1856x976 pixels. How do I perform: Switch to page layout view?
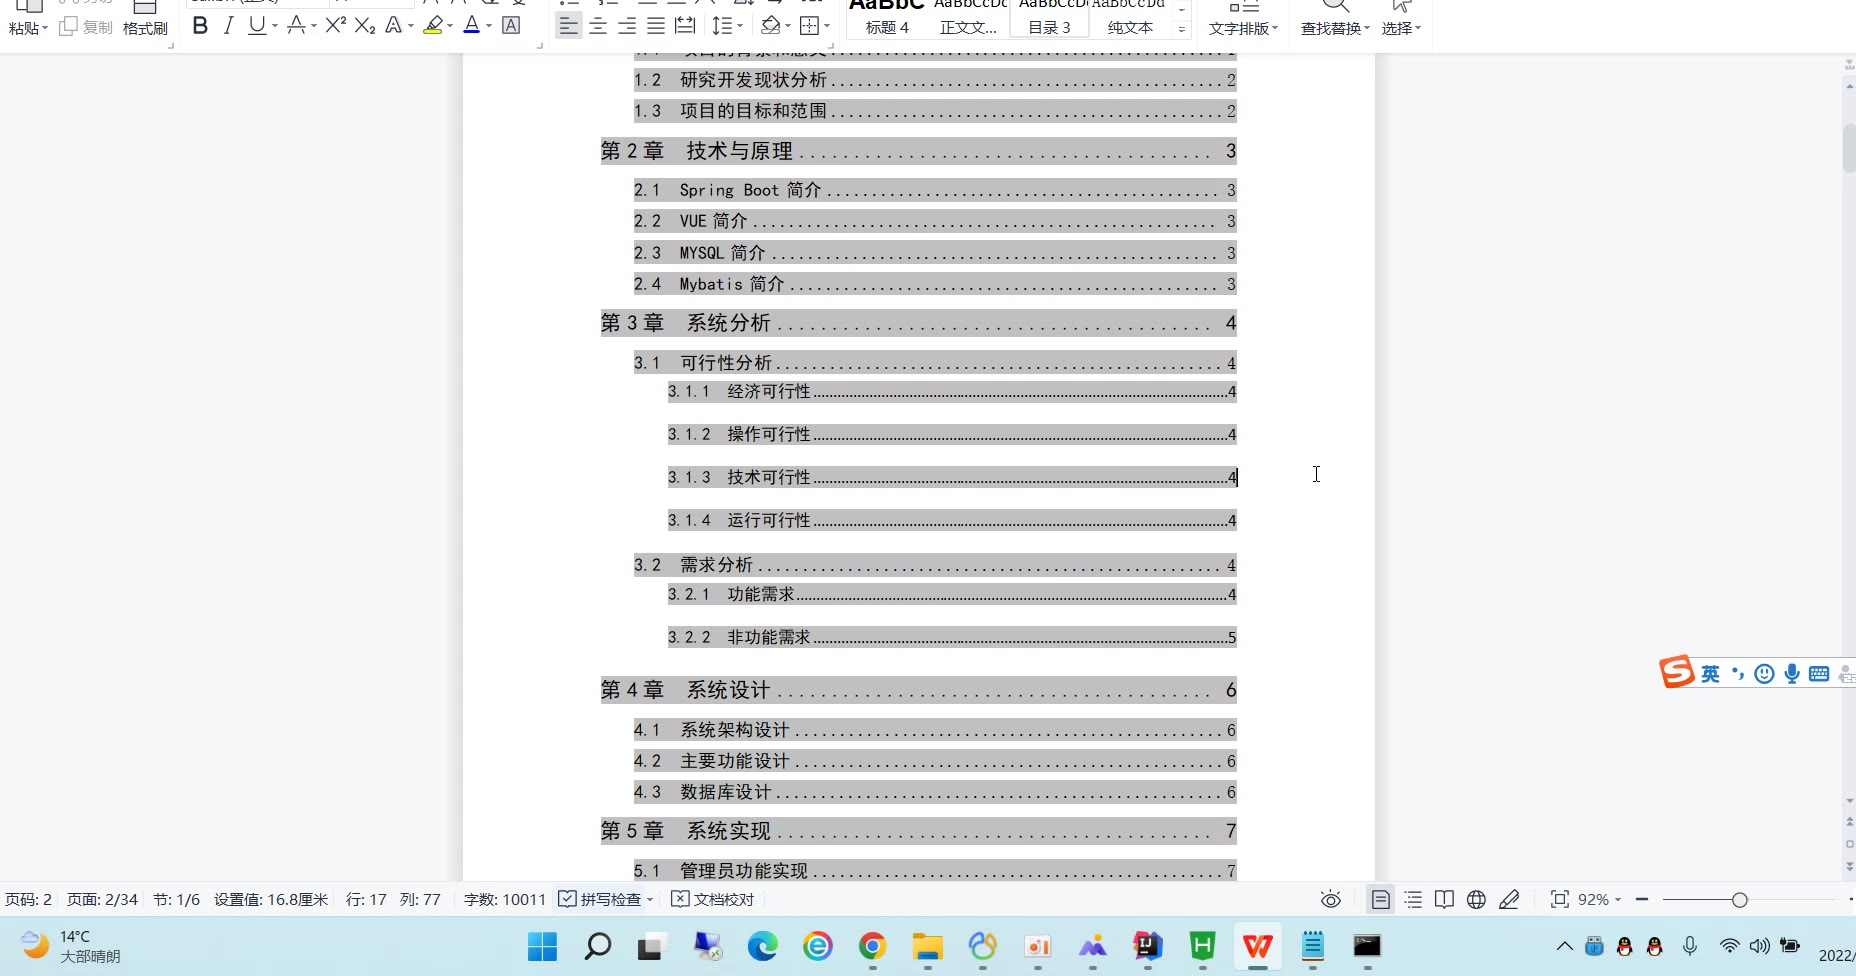coord(1381,900)
